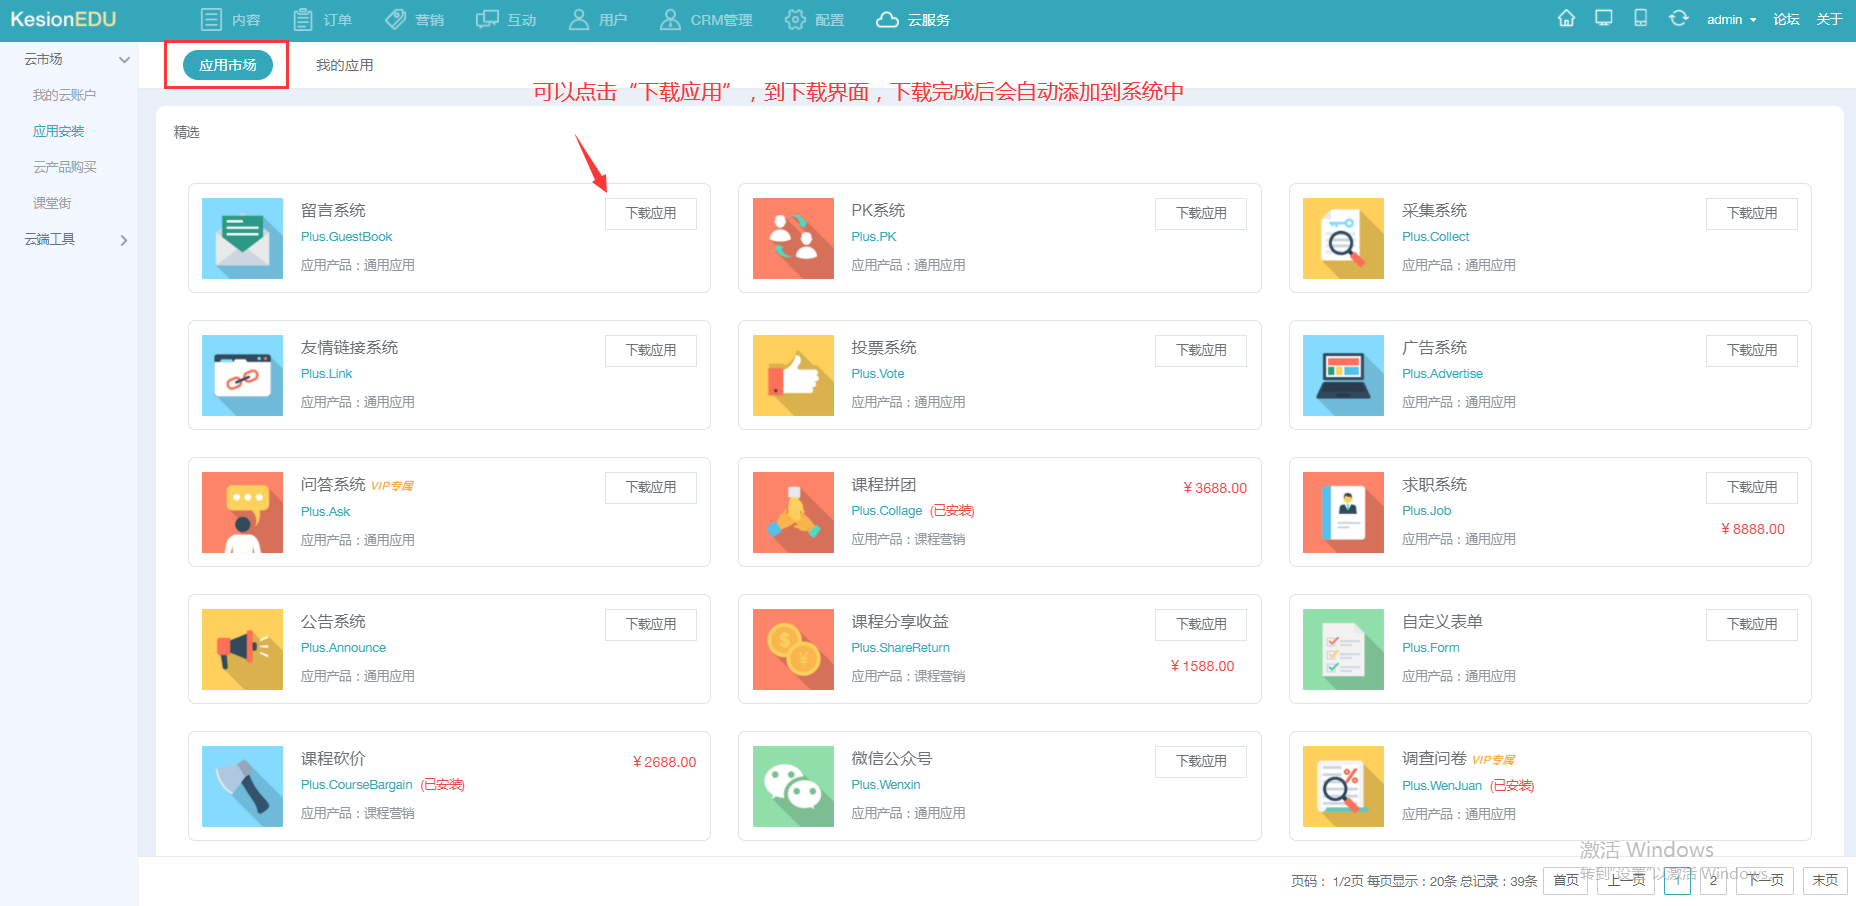
Task: Download the 广告系统 app
Action: 1752,350
